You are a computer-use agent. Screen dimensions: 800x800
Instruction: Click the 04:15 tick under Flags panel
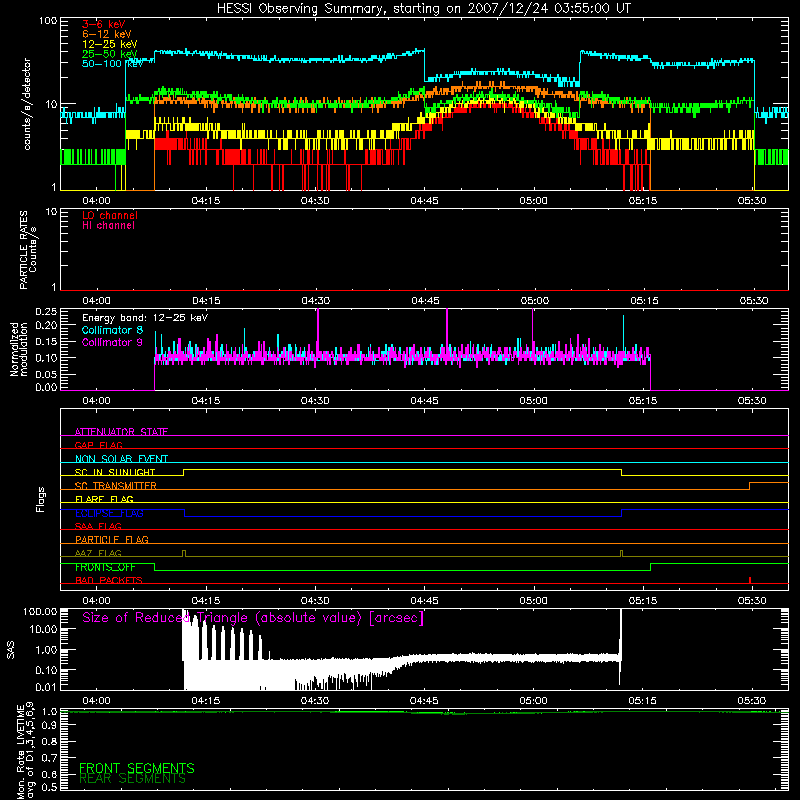[206, 601]
